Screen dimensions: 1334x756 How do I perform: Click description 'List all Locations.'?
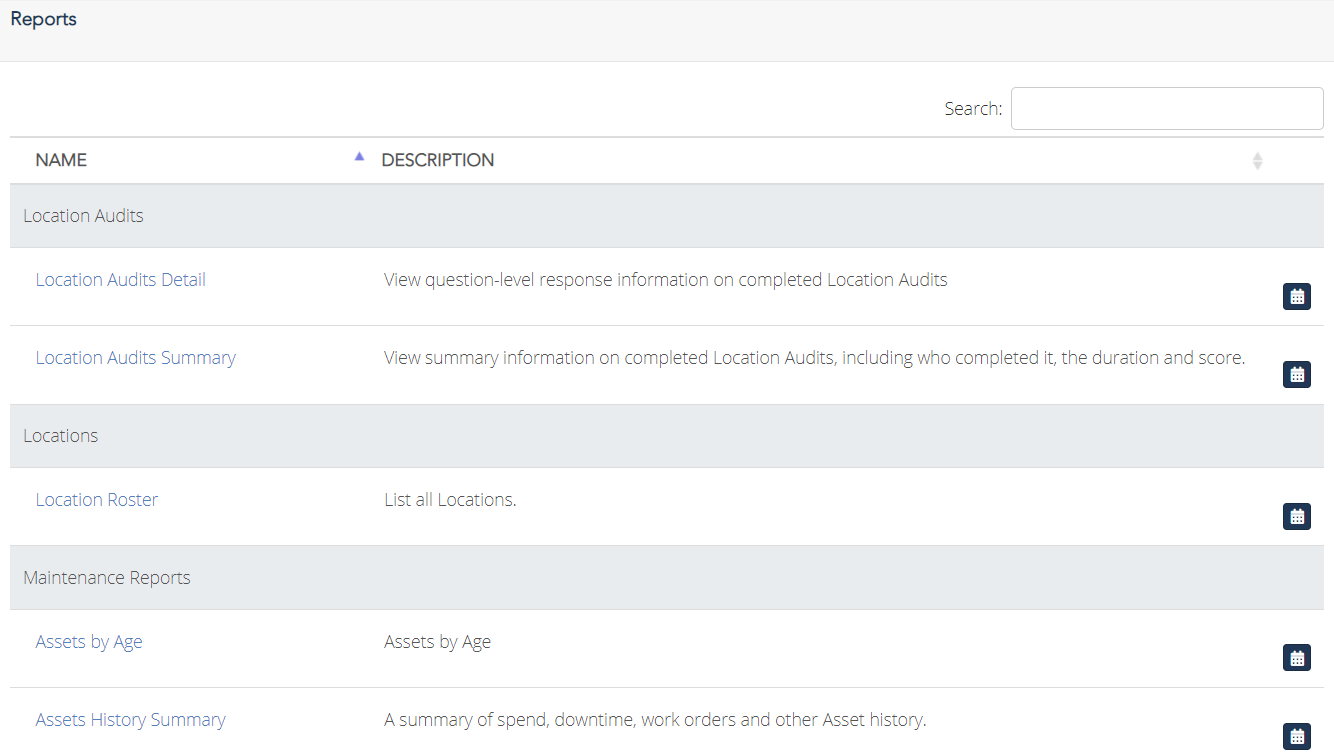pos(450,500)
